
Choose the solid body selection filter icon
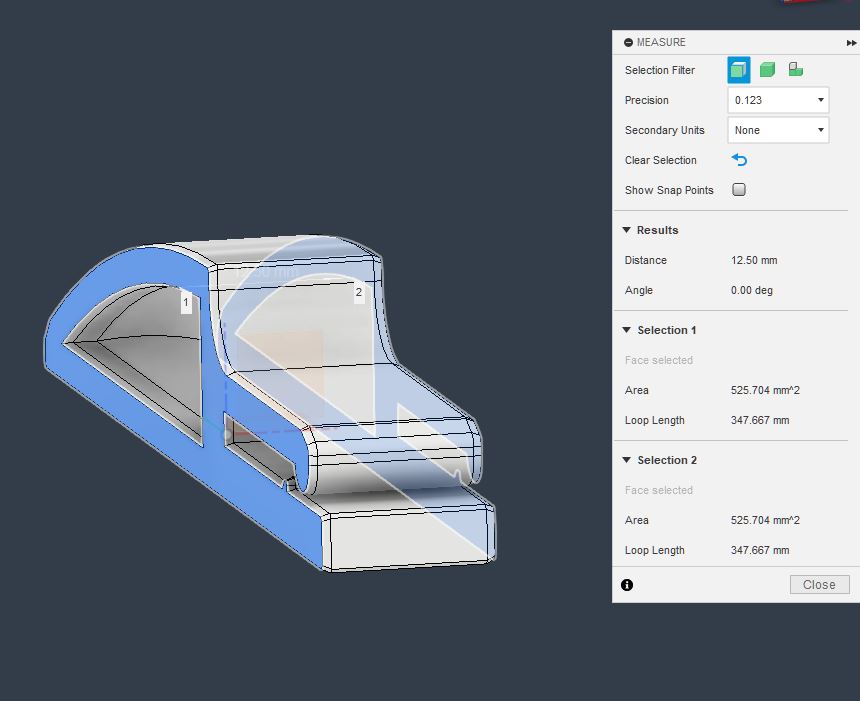(767, 70)
